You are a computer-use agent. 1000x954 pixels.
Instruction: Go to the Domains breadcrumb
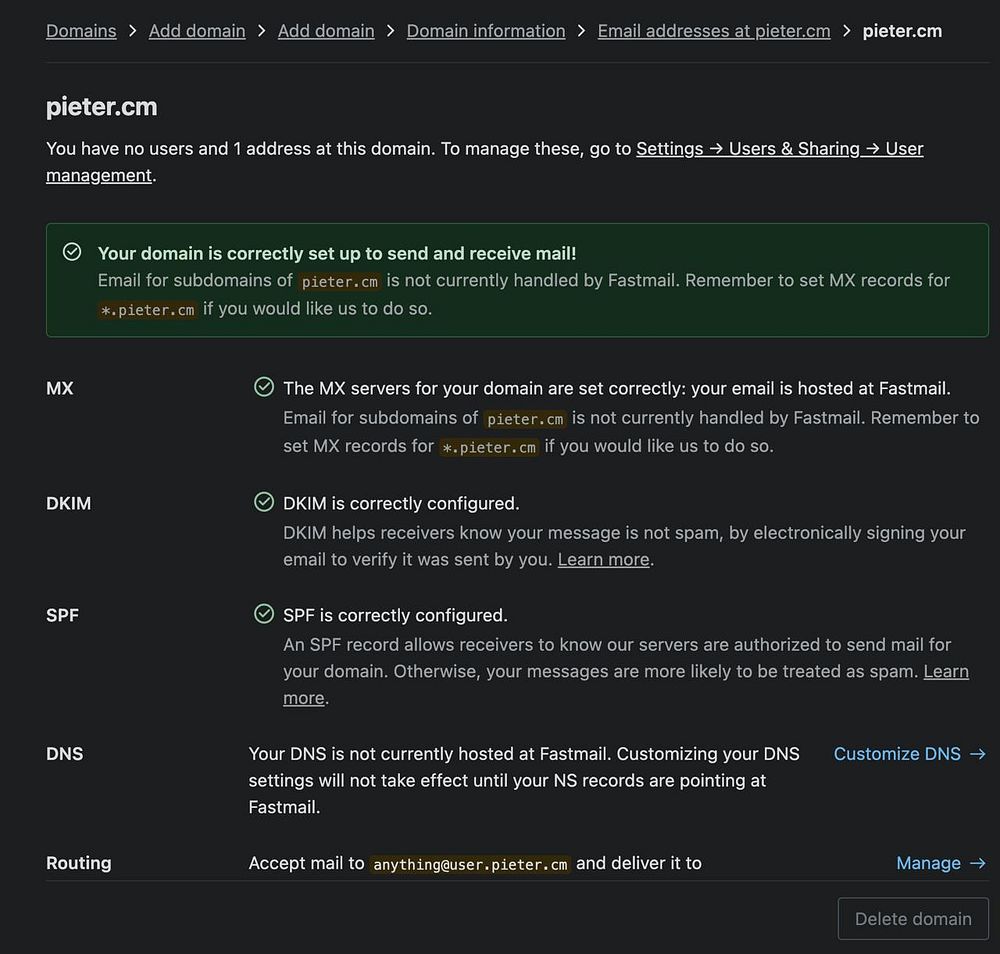coord(81,31)
